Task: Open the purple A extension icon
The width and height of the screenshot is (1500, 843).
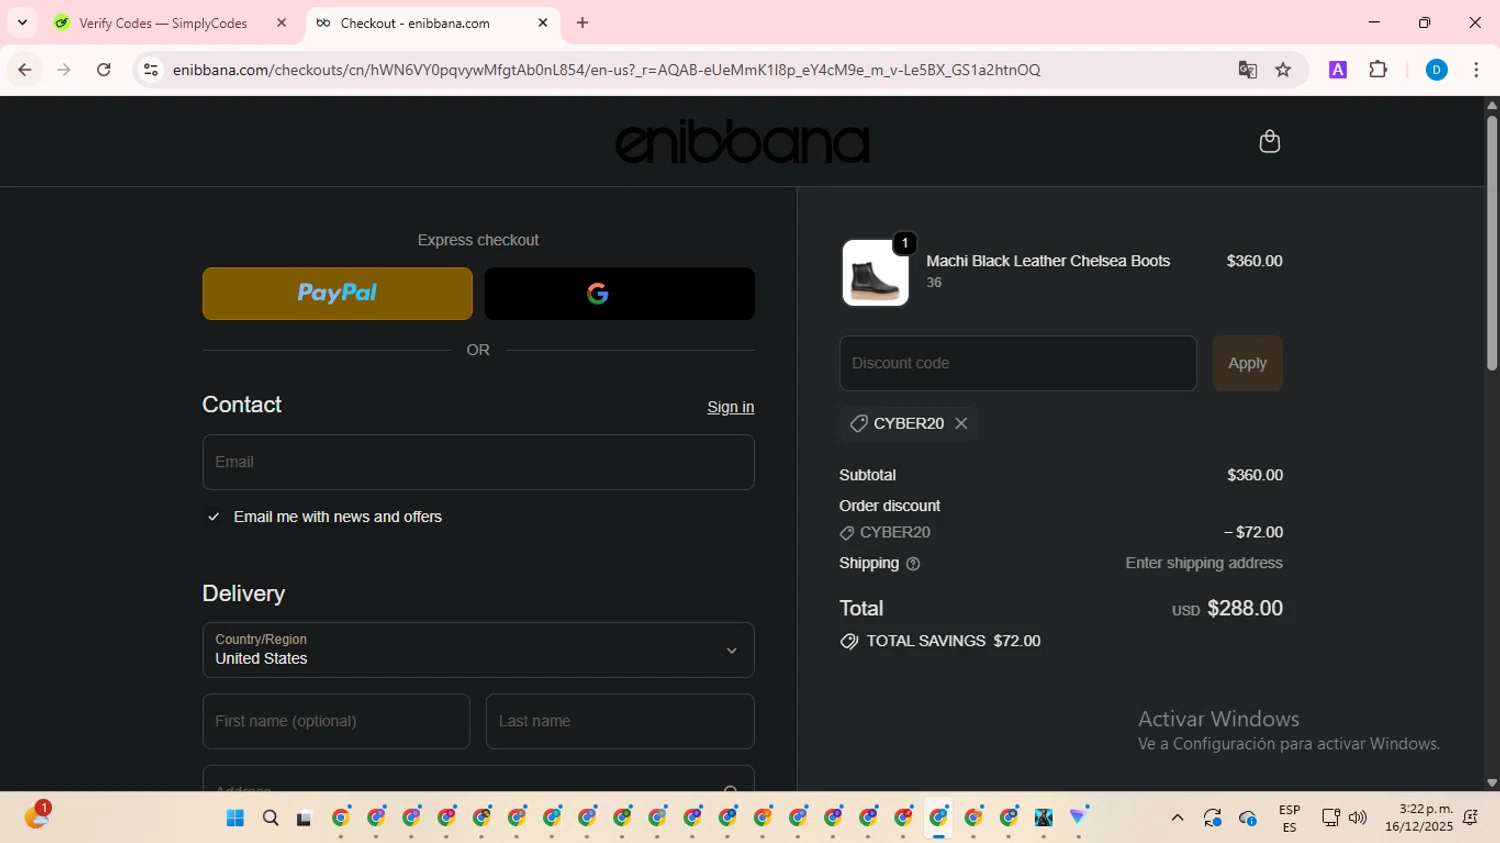Action: (1337, 70)
